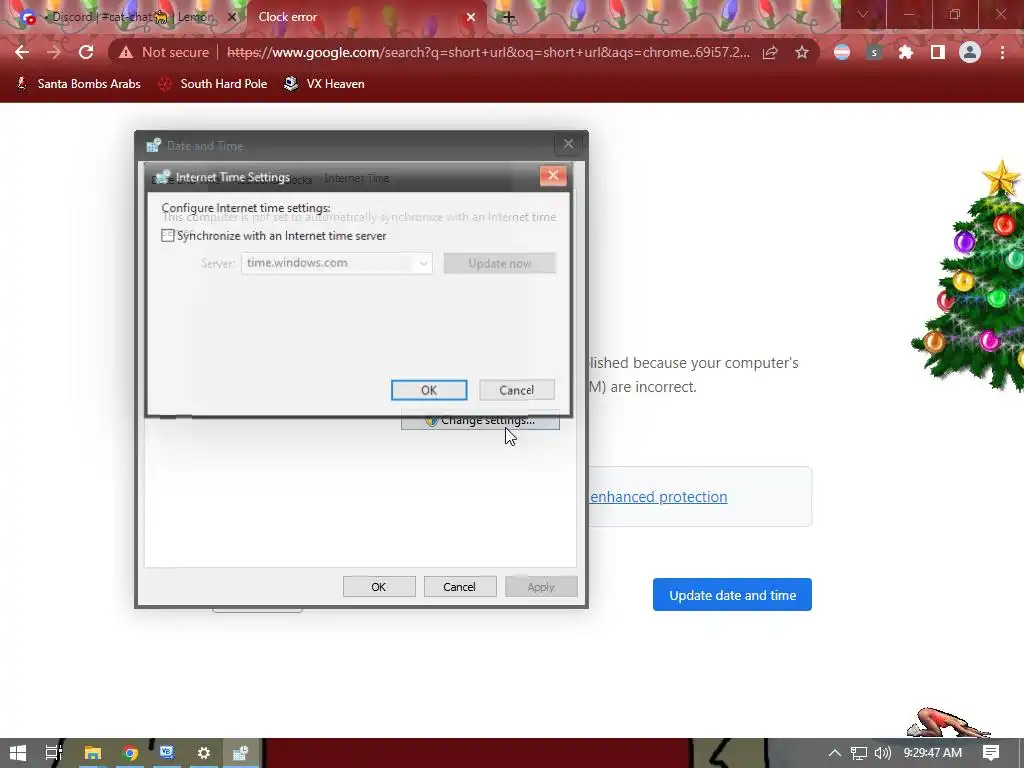Open Santa Bombs Arabs bookmark
The height and width of the screenshot is (768, 1024).
coord(78,84)
